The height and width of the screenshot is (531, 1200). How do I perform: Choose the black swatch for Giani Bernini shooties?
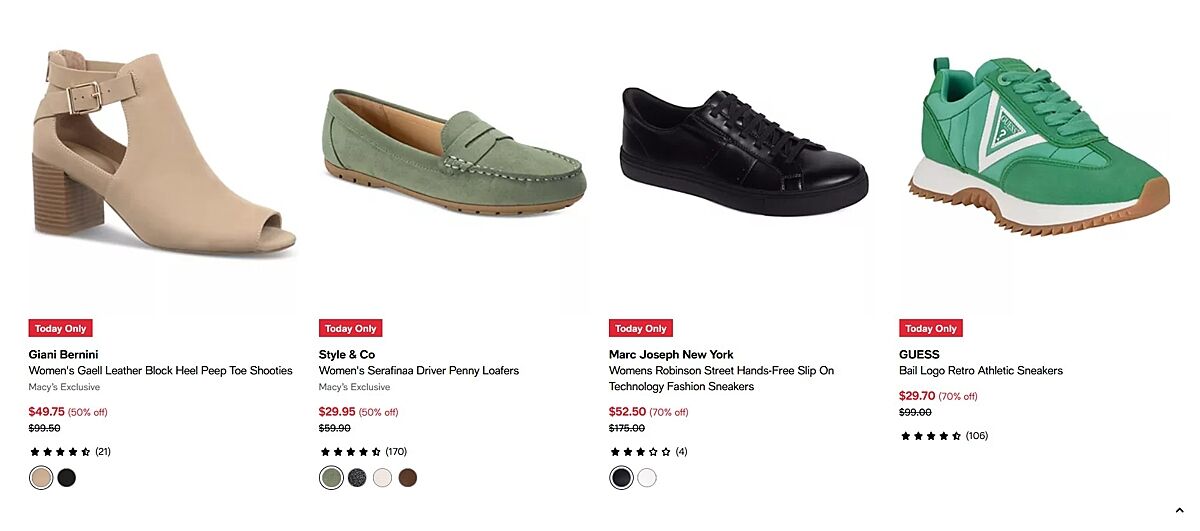pos(67,478)
